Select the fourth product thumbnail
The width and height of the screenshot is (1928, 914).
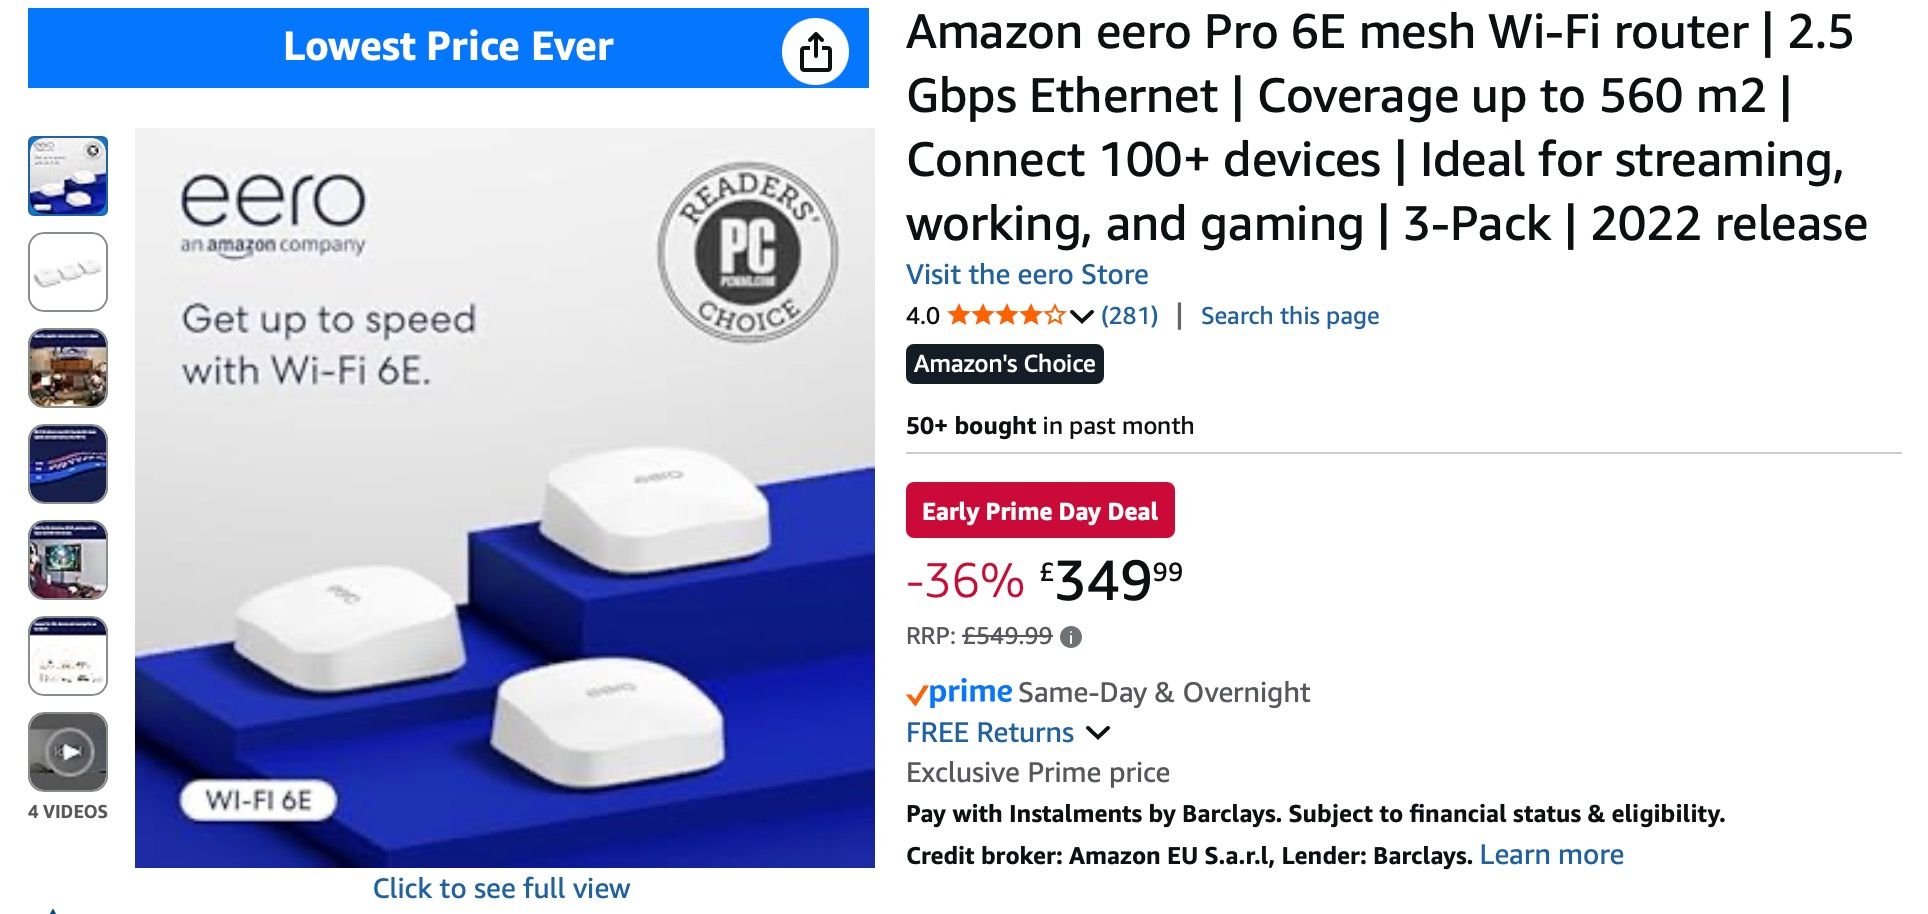point(68,464)
